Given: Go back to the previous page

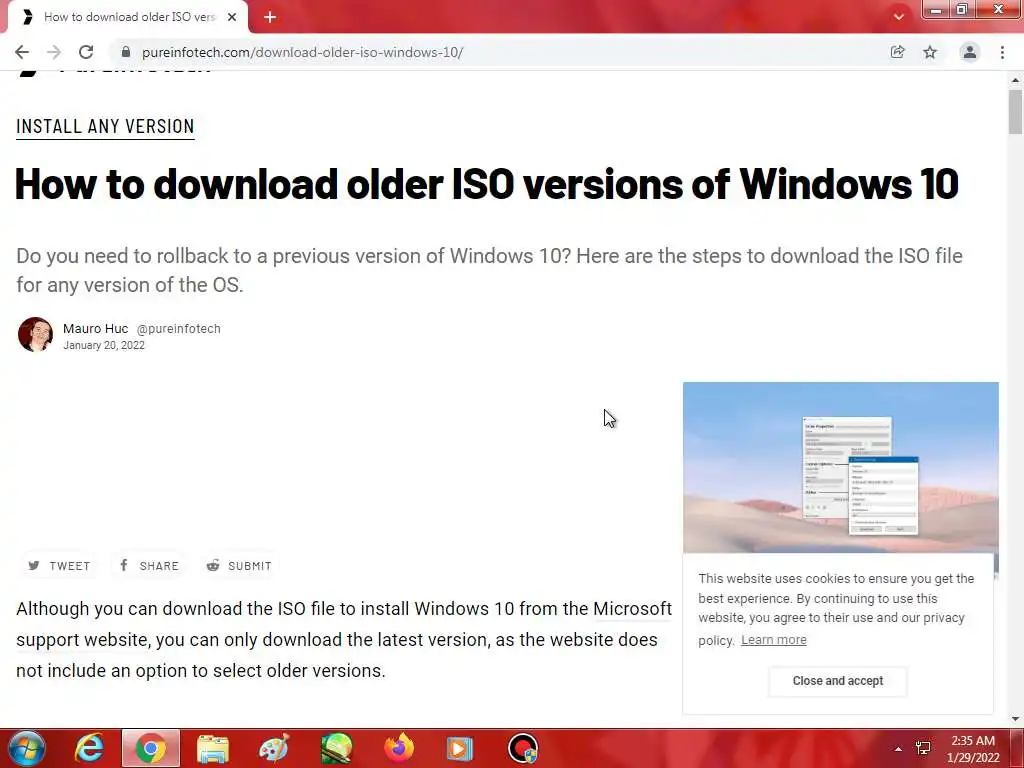Looking at the screenshot, I should 22,52.
